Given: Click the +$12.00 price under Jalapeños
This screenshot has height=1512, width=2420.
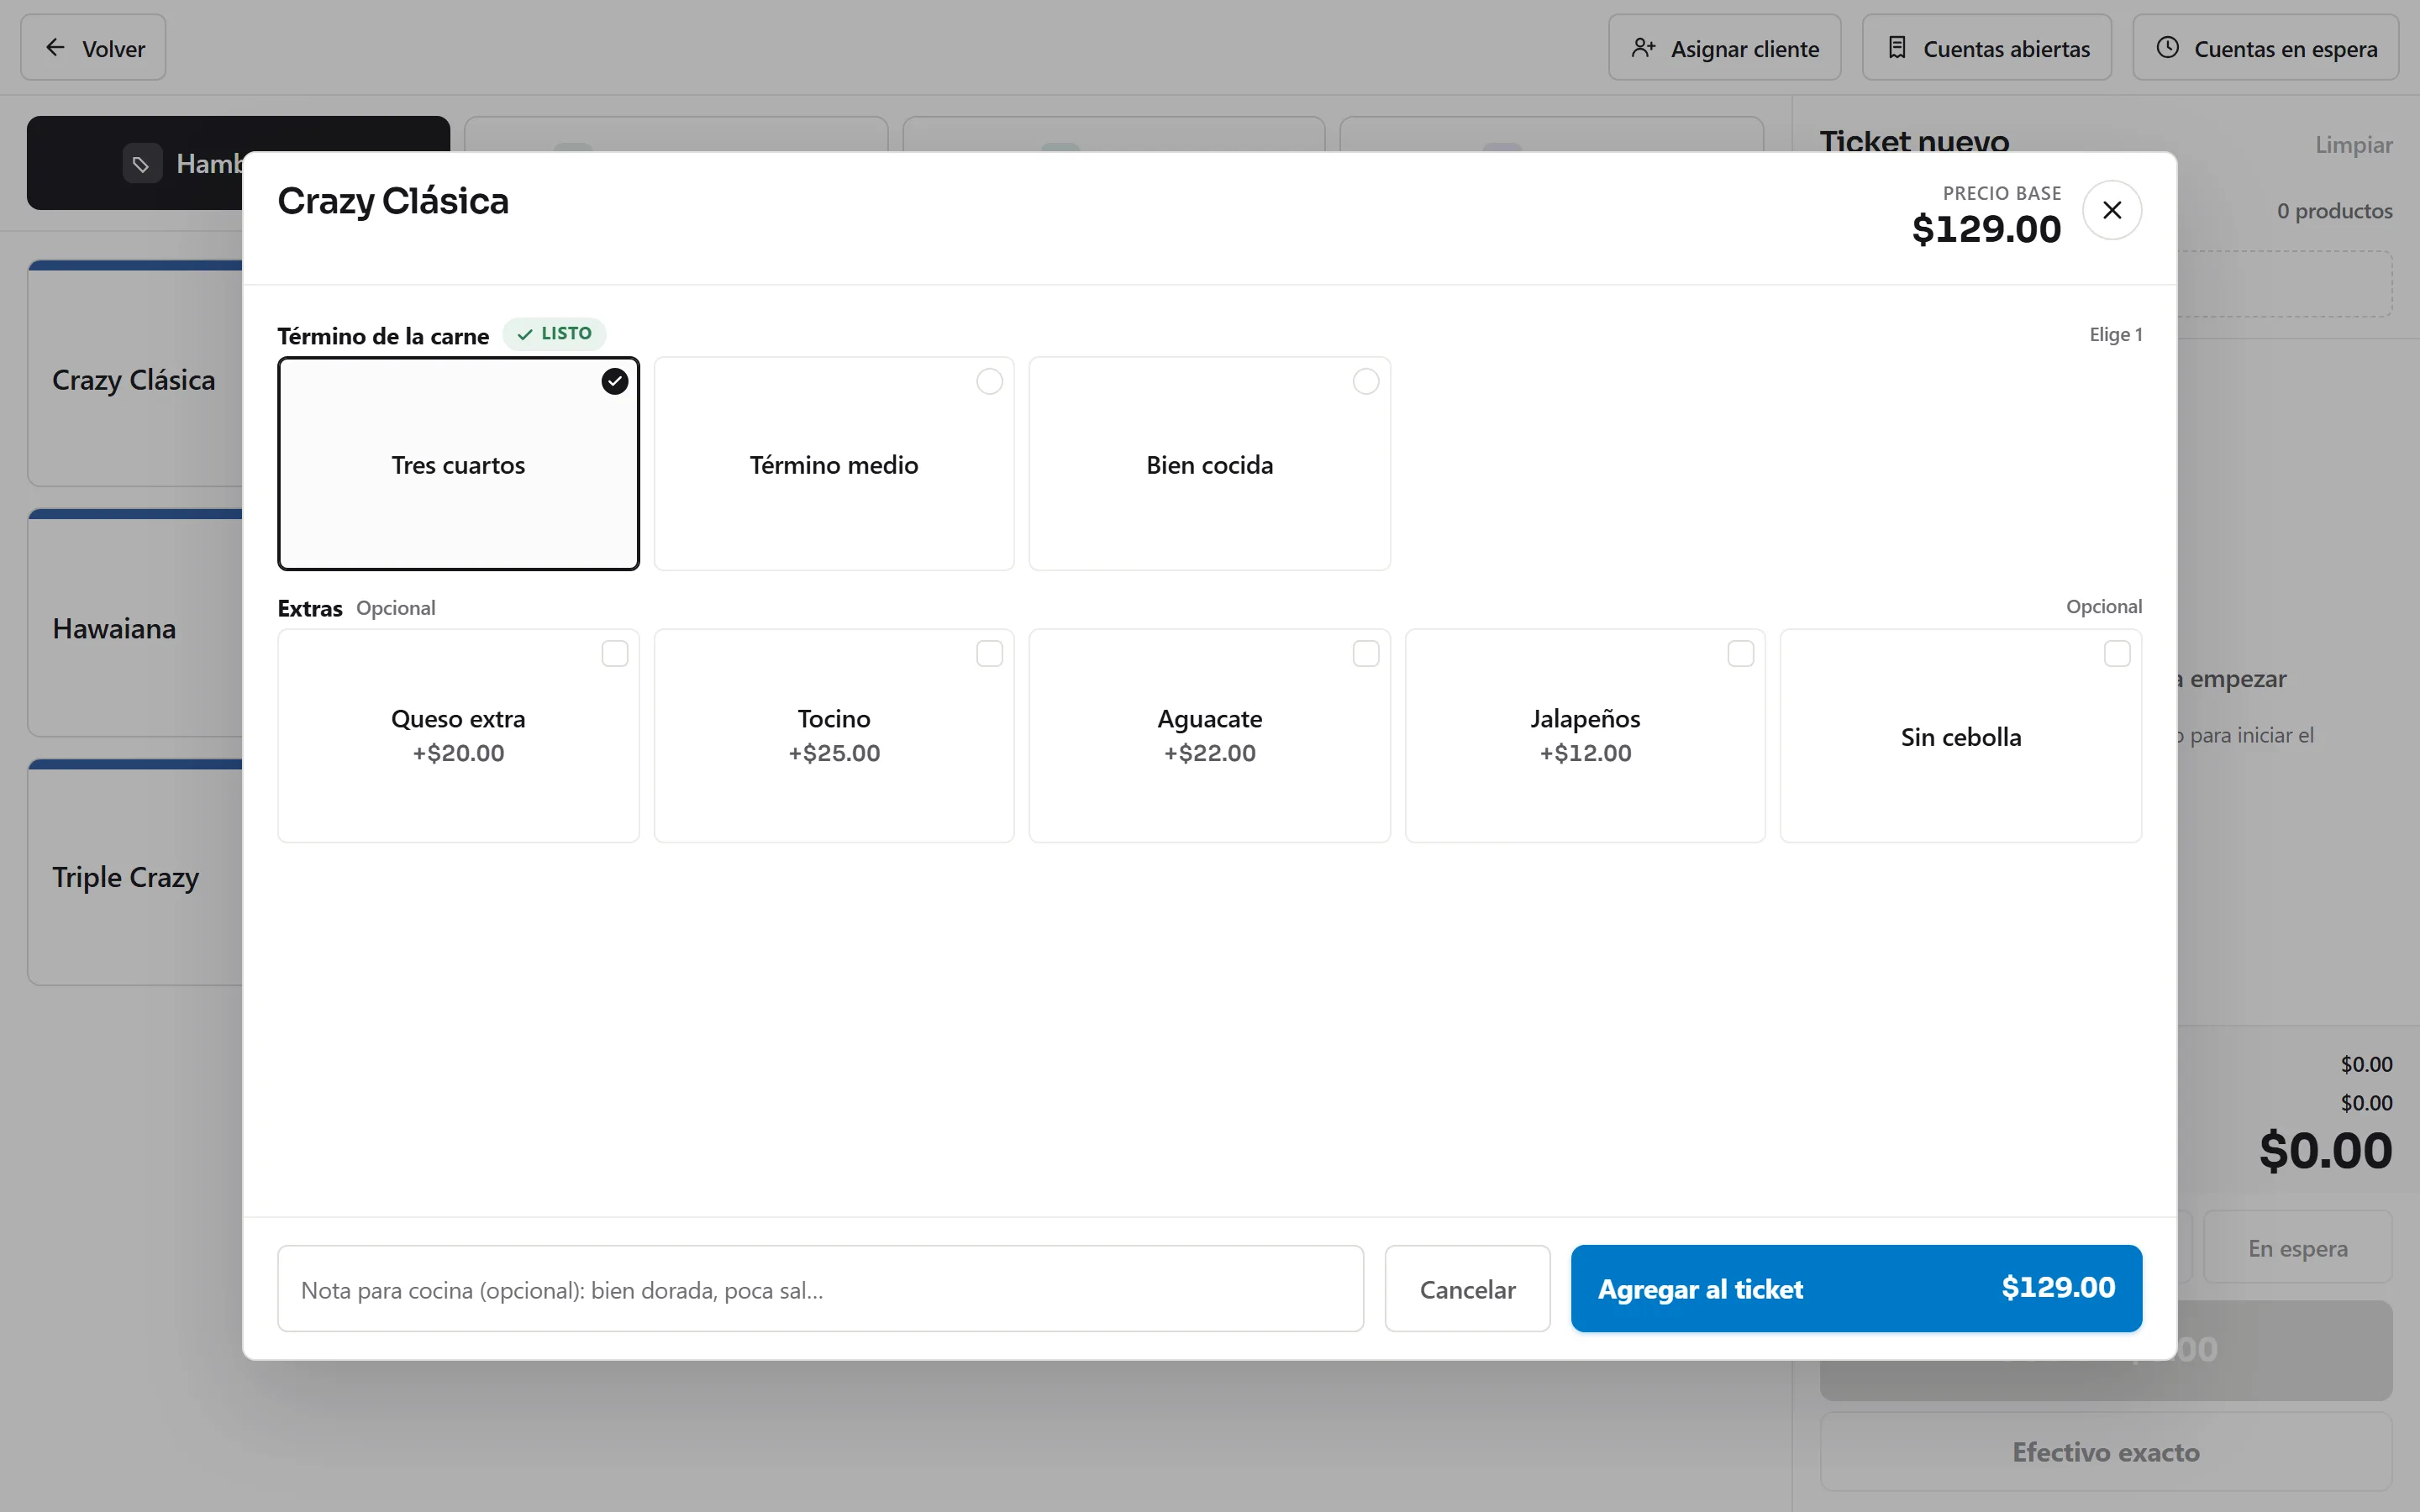Looking at the screenshot, I should click(x=1585, y=753).
